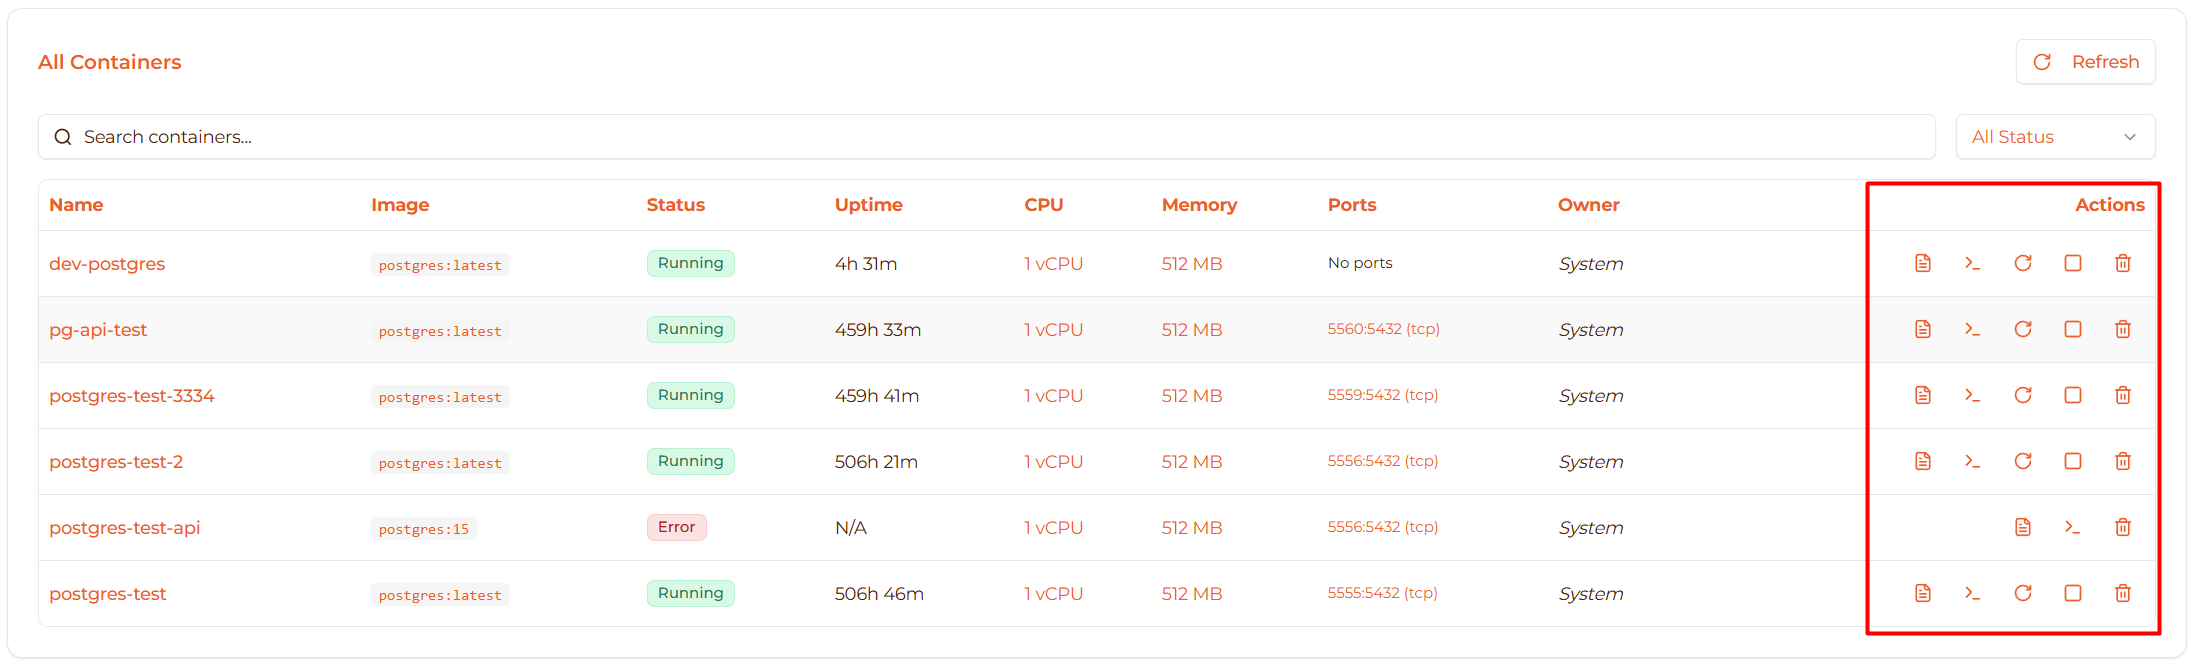Open the postgres-test-api container name
Screen dimensions: 2191x664
124,528
